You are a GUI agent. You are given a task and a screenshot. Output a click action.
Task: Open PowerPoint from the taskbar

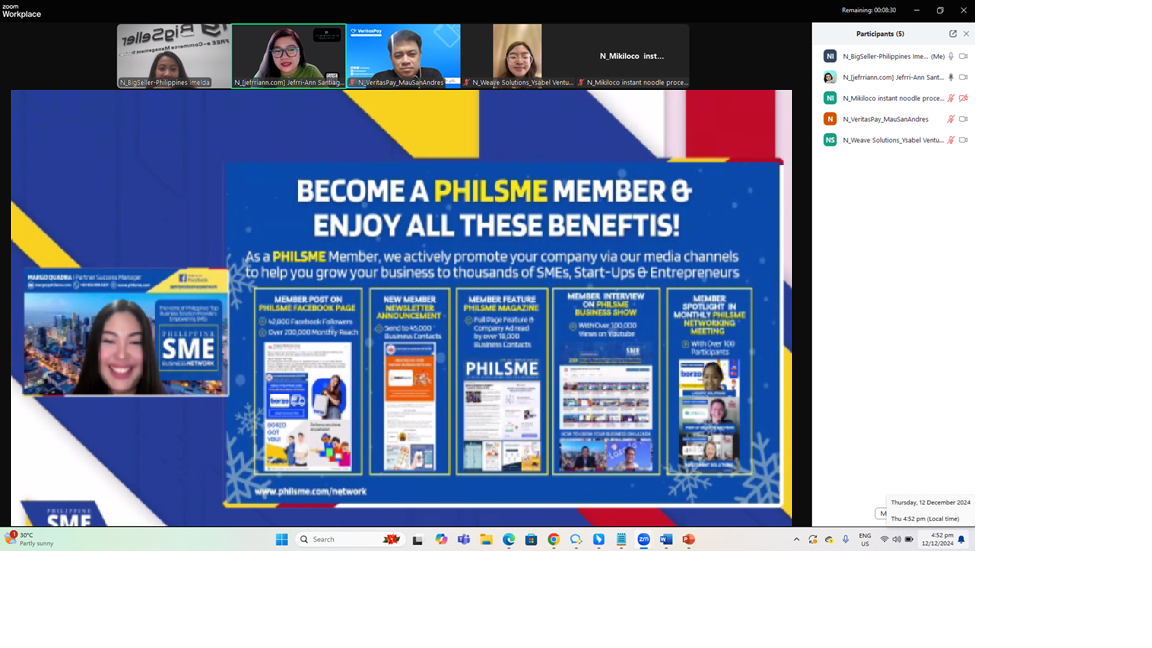(689, 540)
